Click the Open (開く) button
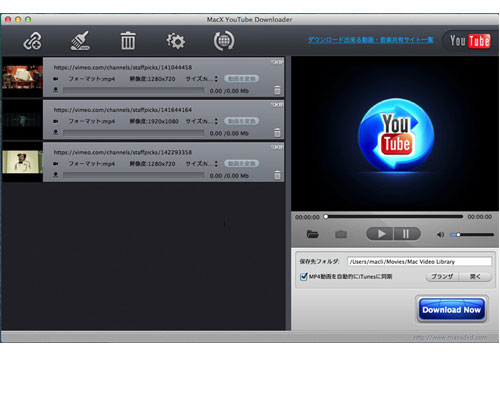The width and height of the screenshot is (500, 400). pyautogui.click(x=475, y=276)
